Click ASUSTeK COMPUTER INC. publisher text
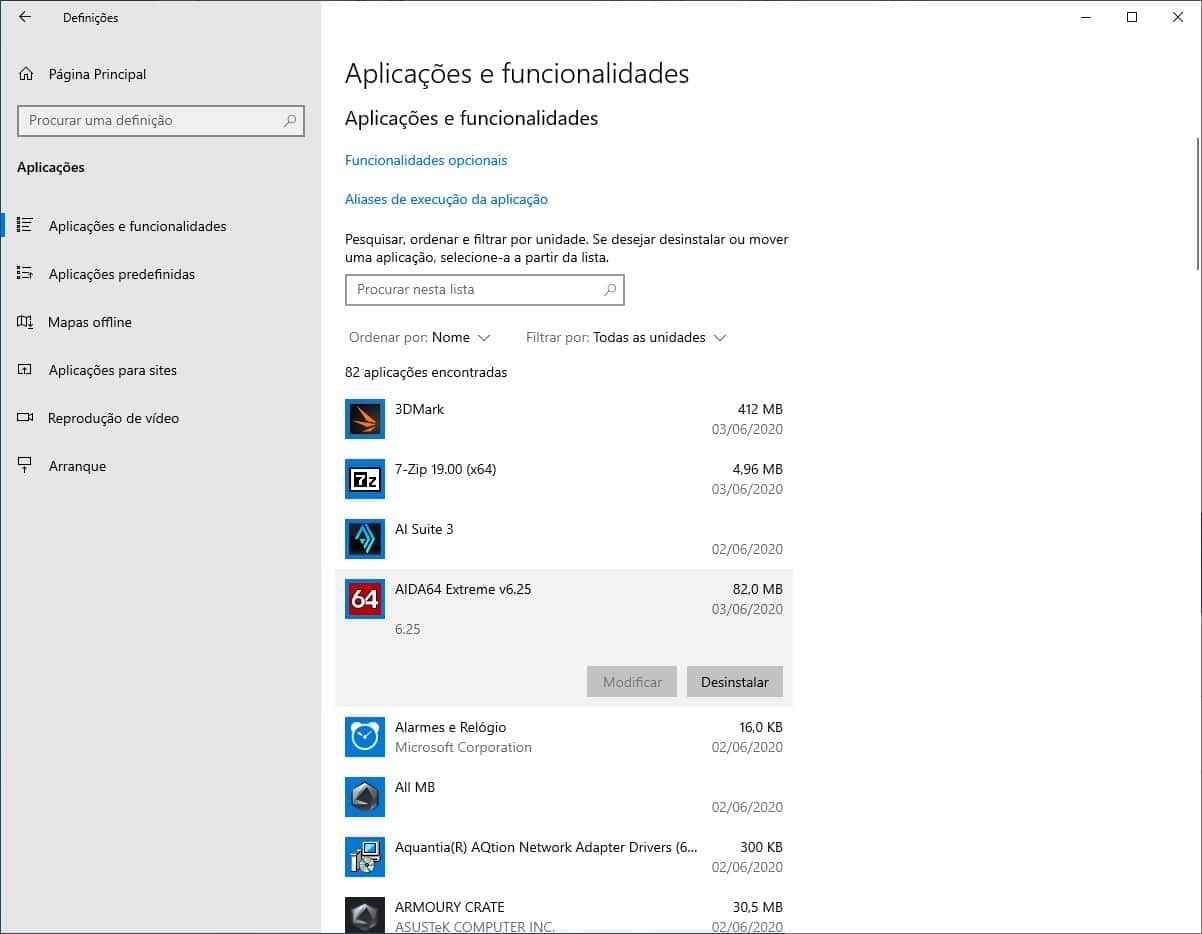 475,926
